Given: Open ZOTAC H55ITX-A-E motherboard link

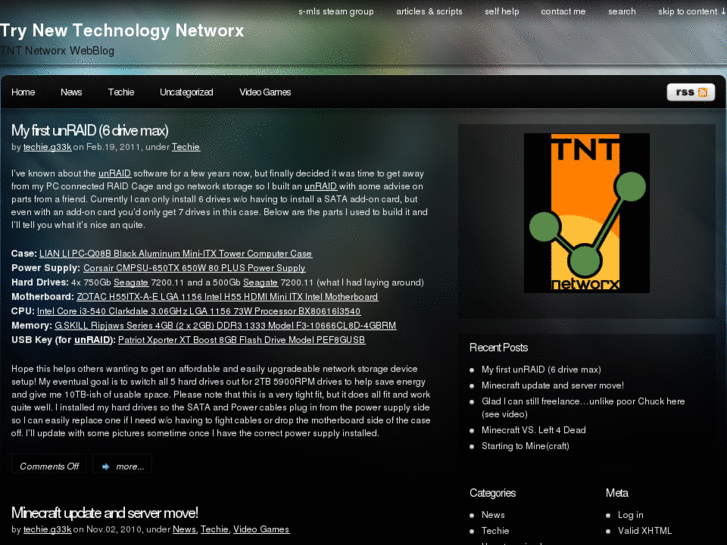Looking at the screenshot, I should tap(227, 297).
